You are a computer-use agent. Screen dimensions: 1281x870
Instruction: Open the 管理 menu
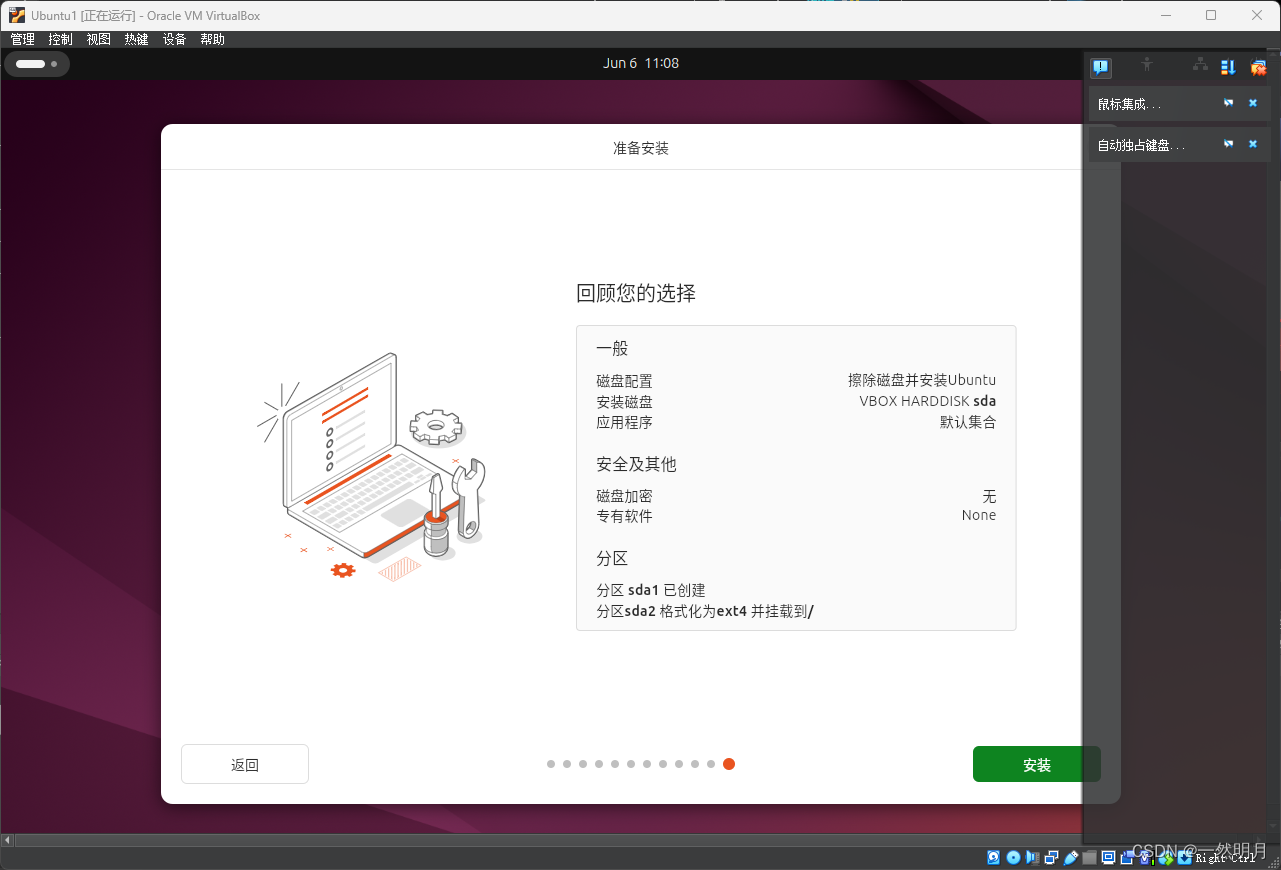pyautogui.click(x=22, y=39)
